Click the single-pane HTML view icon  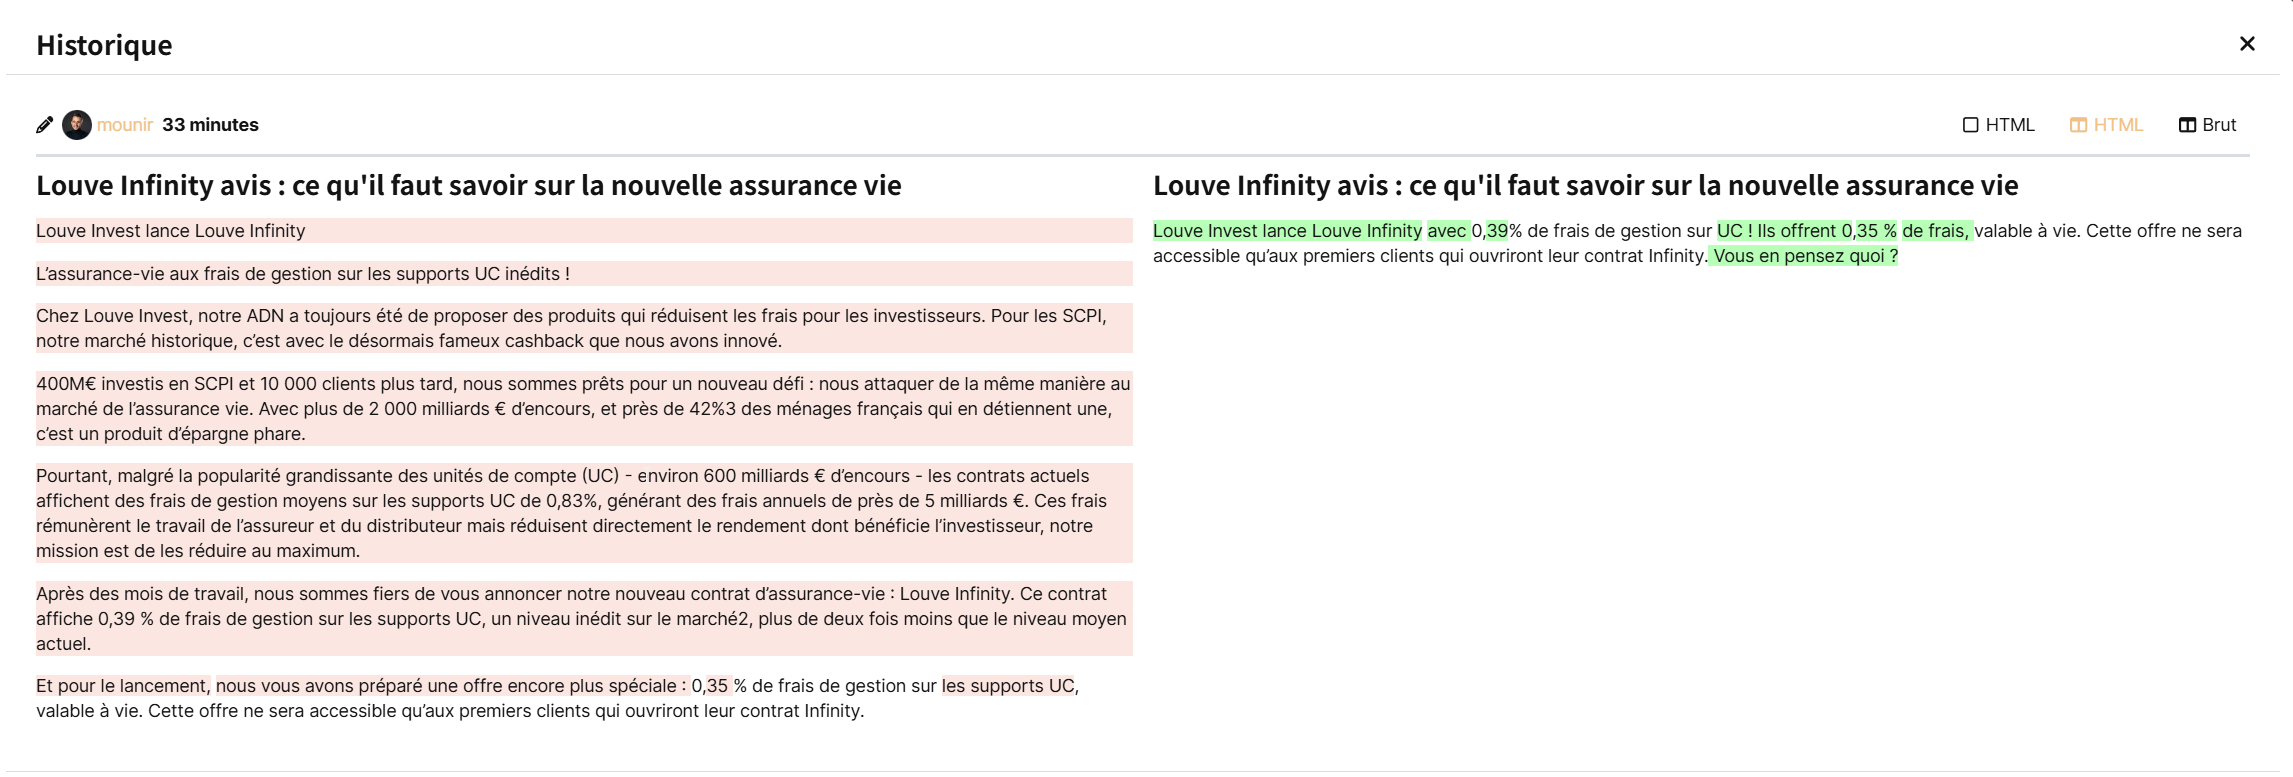pos(1970,125)
